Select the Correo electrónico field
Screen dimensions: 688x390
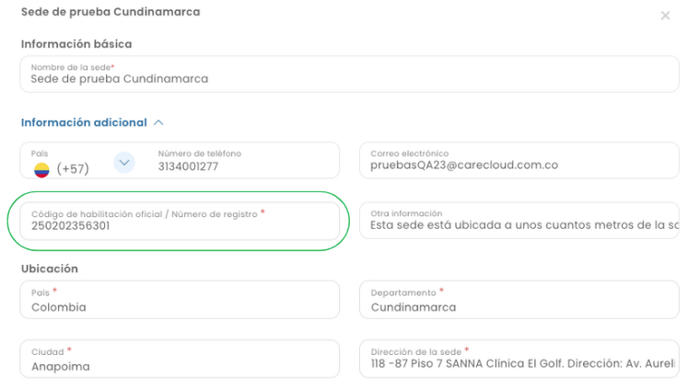519,160
